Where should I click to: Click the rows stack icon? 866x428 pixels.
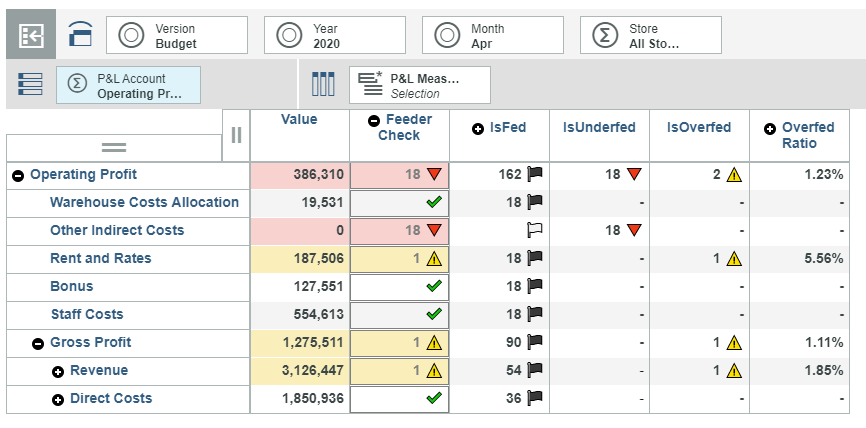[31, 85]
